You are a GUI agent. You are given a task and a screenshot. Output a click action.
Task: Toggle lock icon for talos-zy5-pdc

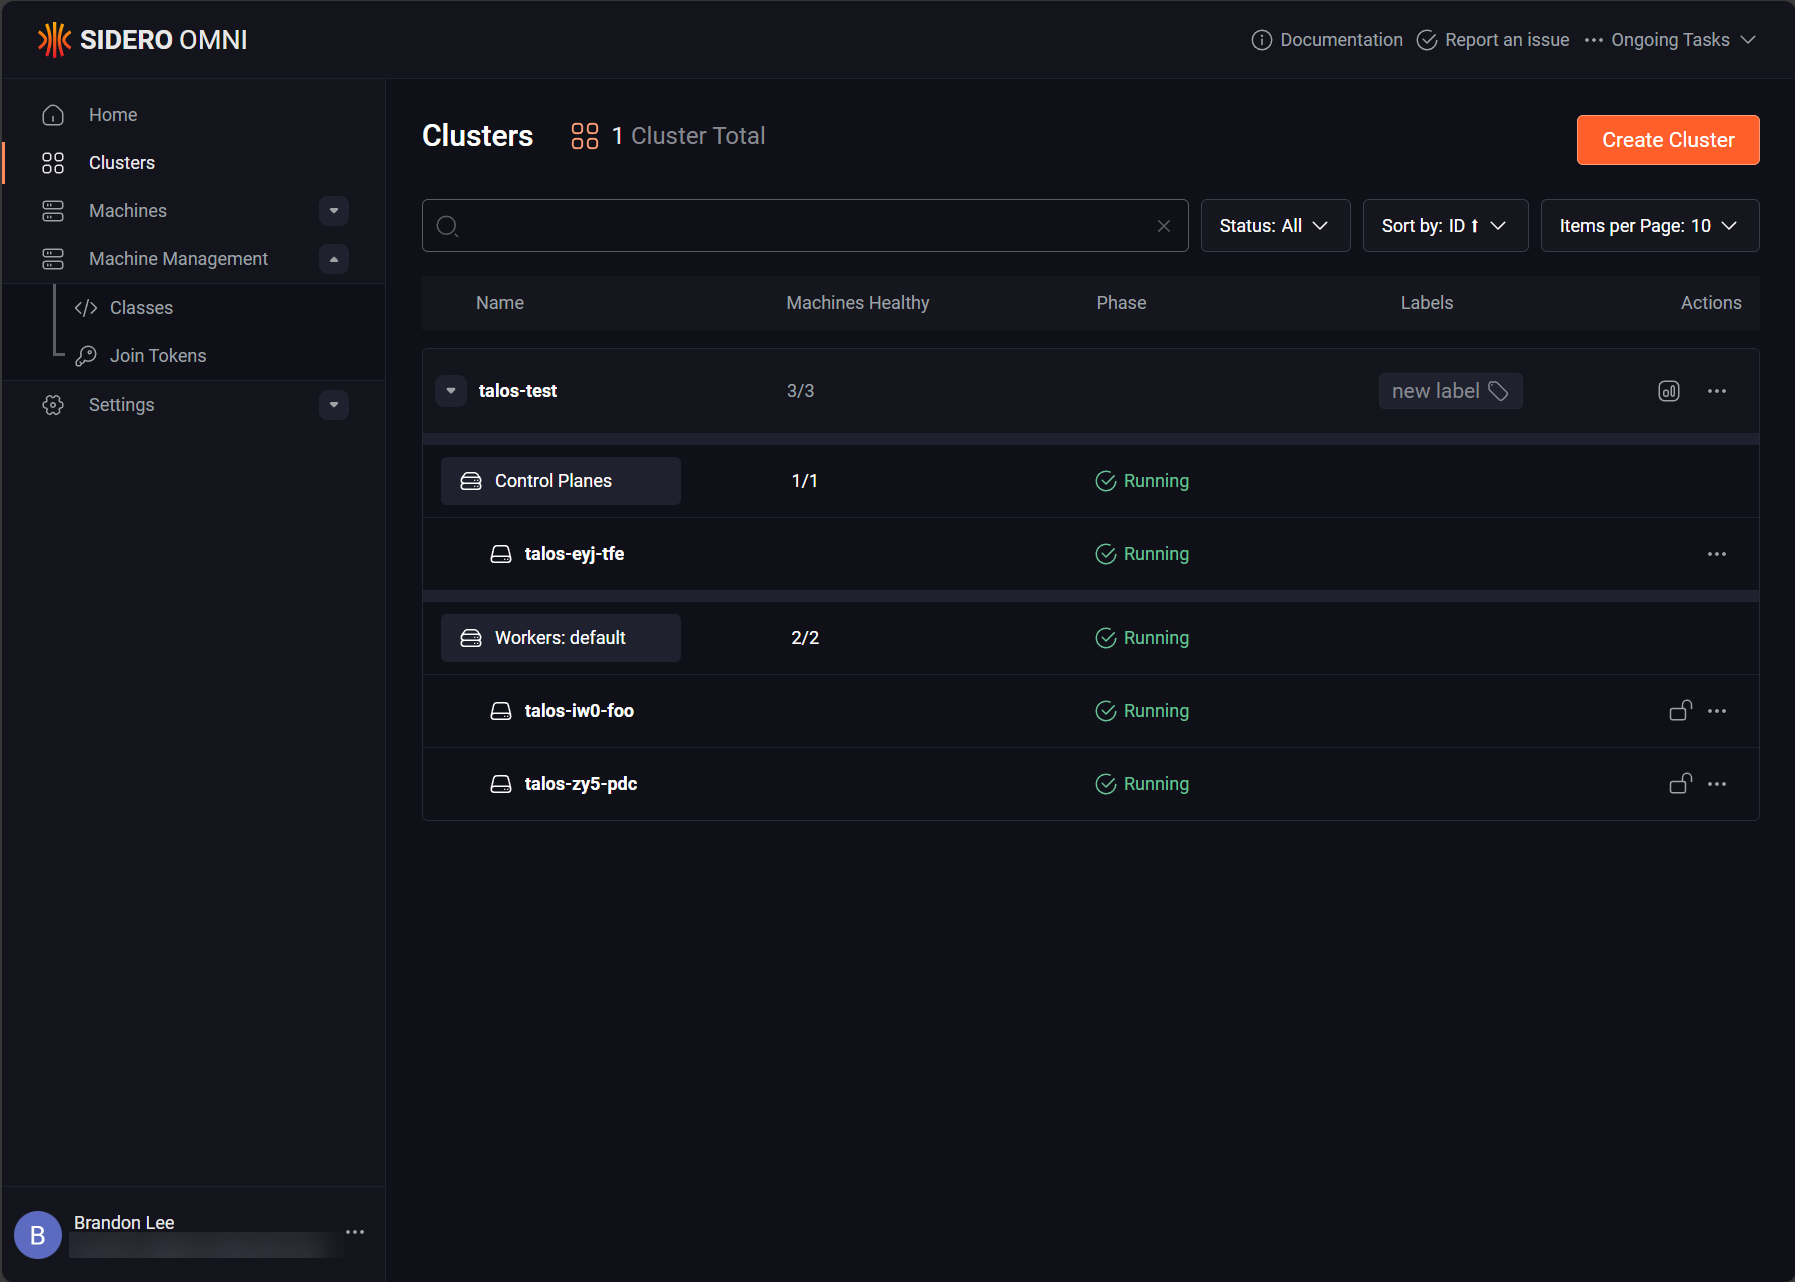click(x=1680, y=784)
